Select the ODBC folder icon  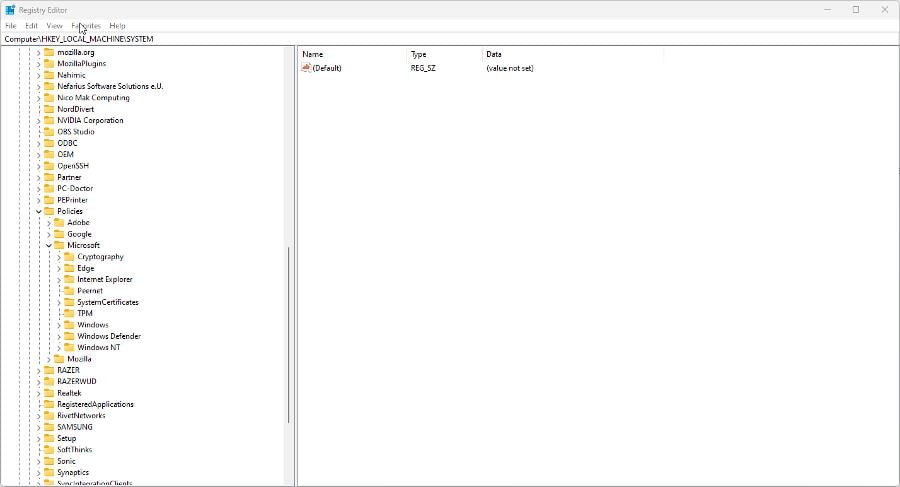49,143
